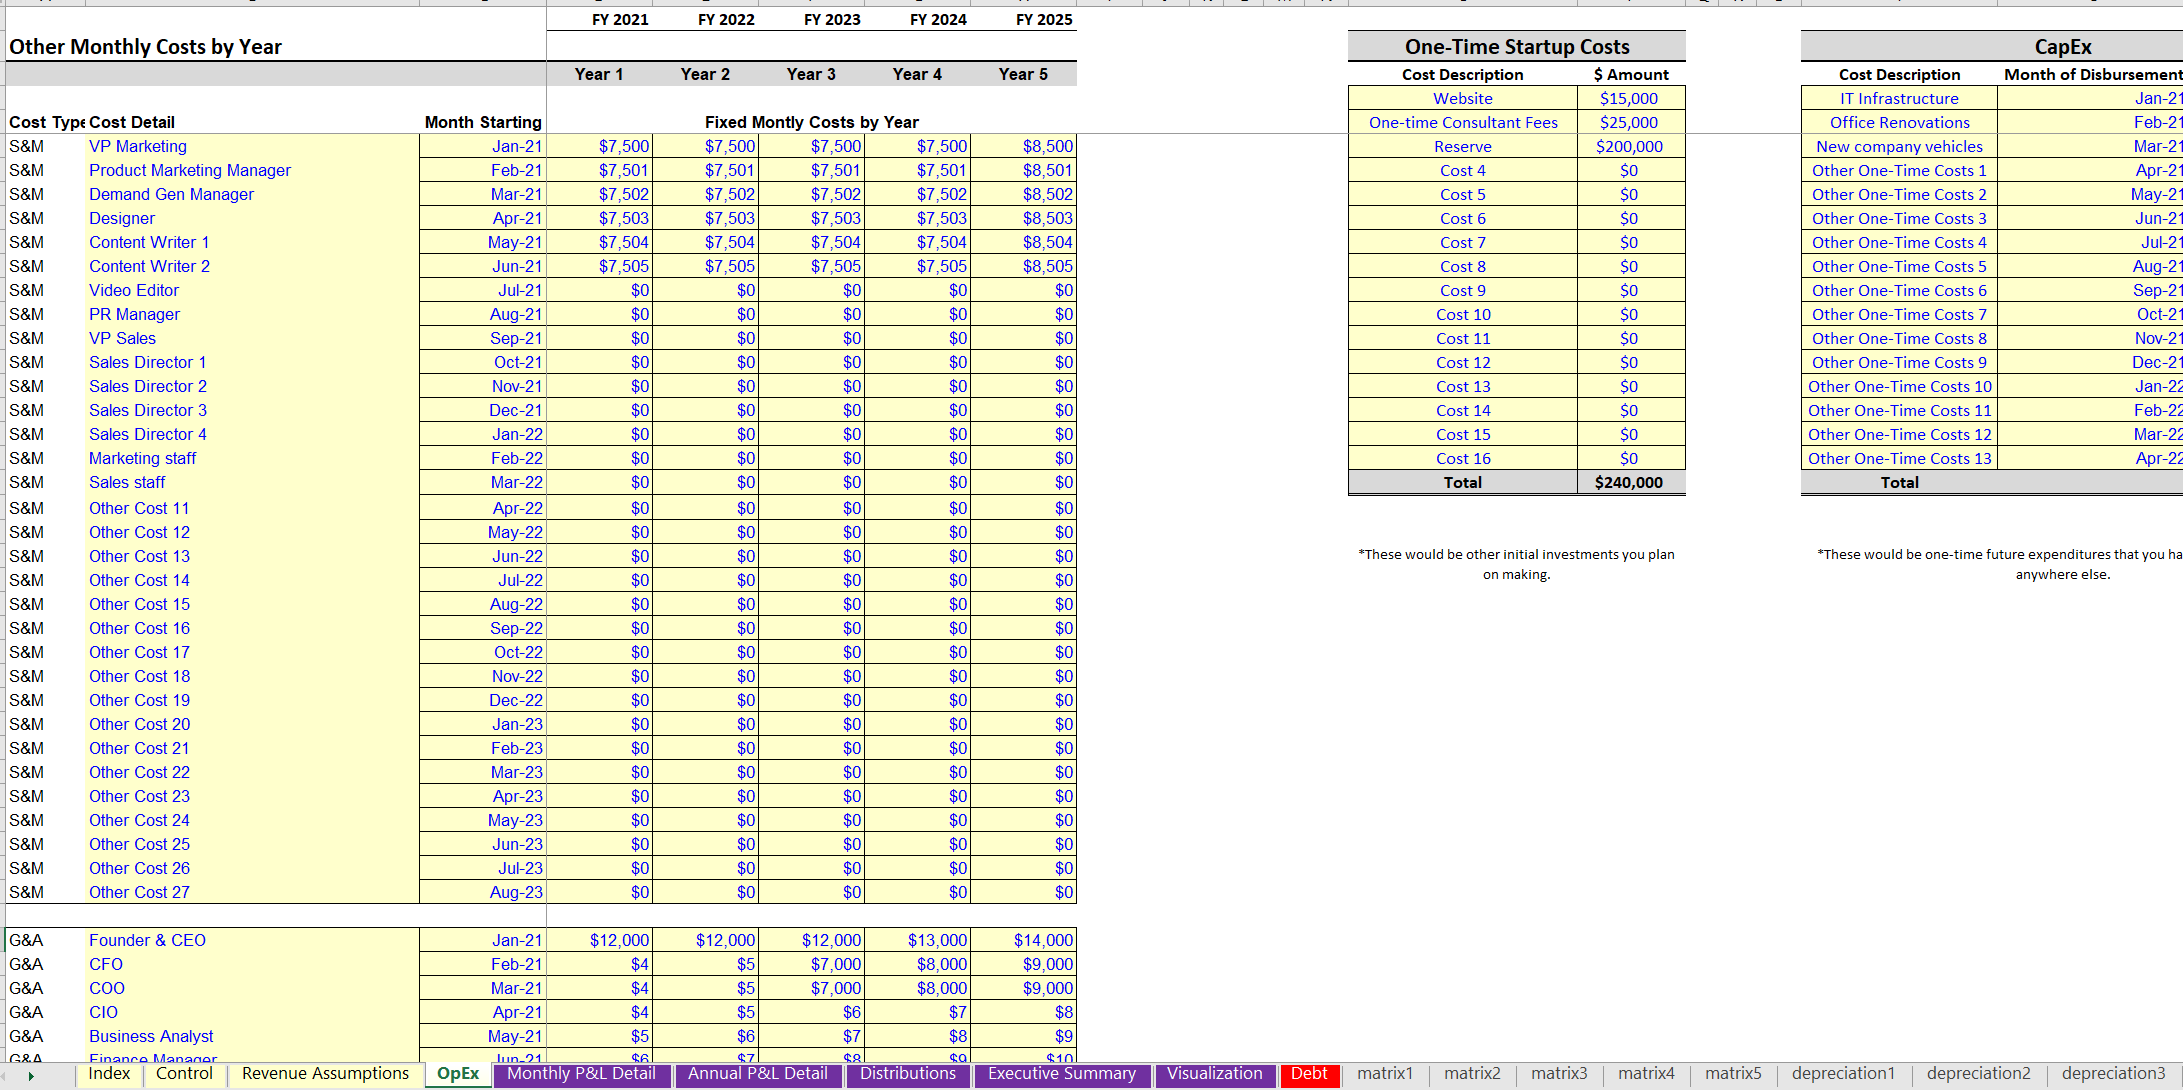Select the Reserve amount $200,000
Screen dimensions: 2183x1090
click(x=1630, y=146)
